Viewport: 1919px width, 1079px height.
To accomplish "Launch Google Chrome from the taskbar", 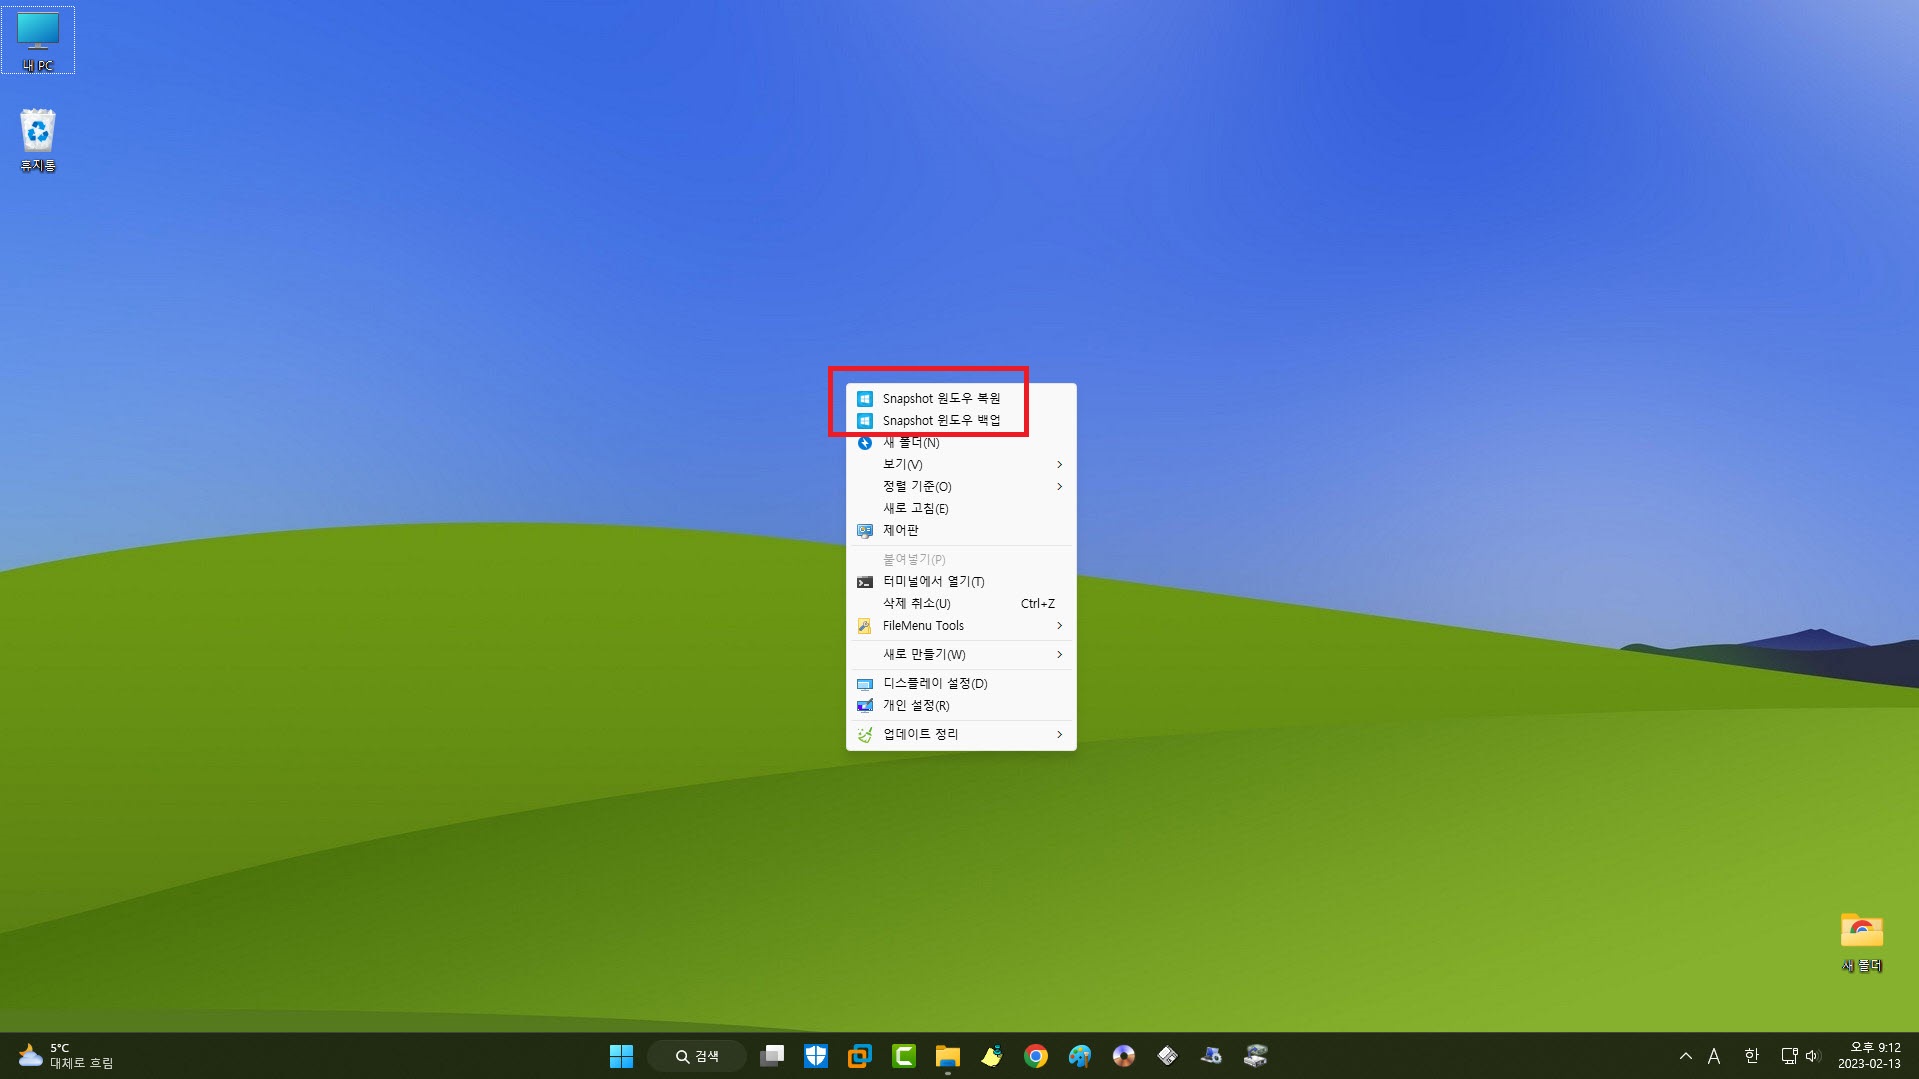I will pyautogui.click(x=1036, y=1056).
